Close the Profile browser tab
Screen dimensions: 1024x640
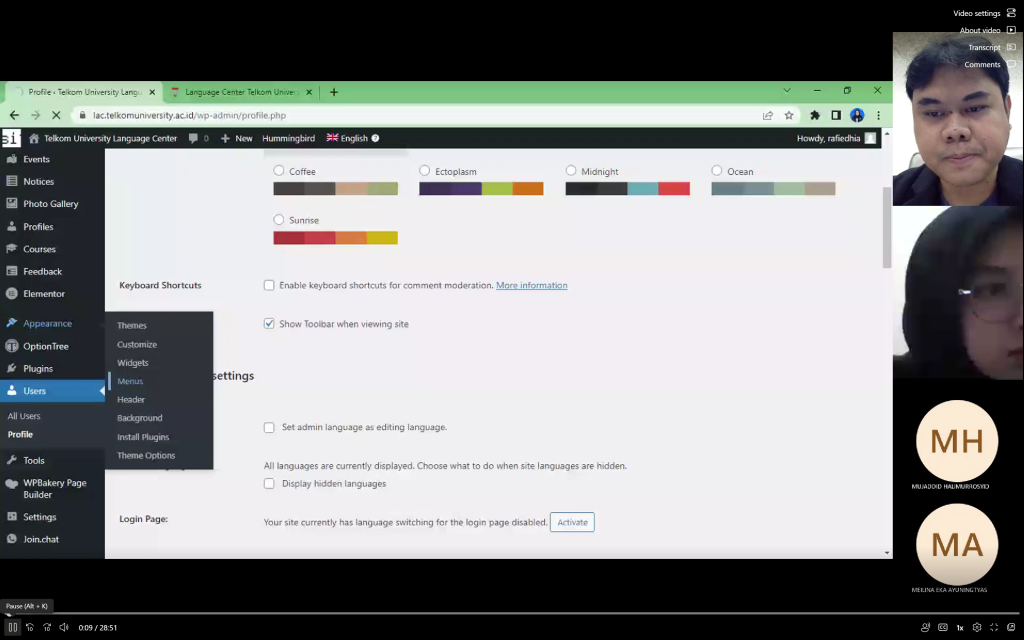click(152, 92)
